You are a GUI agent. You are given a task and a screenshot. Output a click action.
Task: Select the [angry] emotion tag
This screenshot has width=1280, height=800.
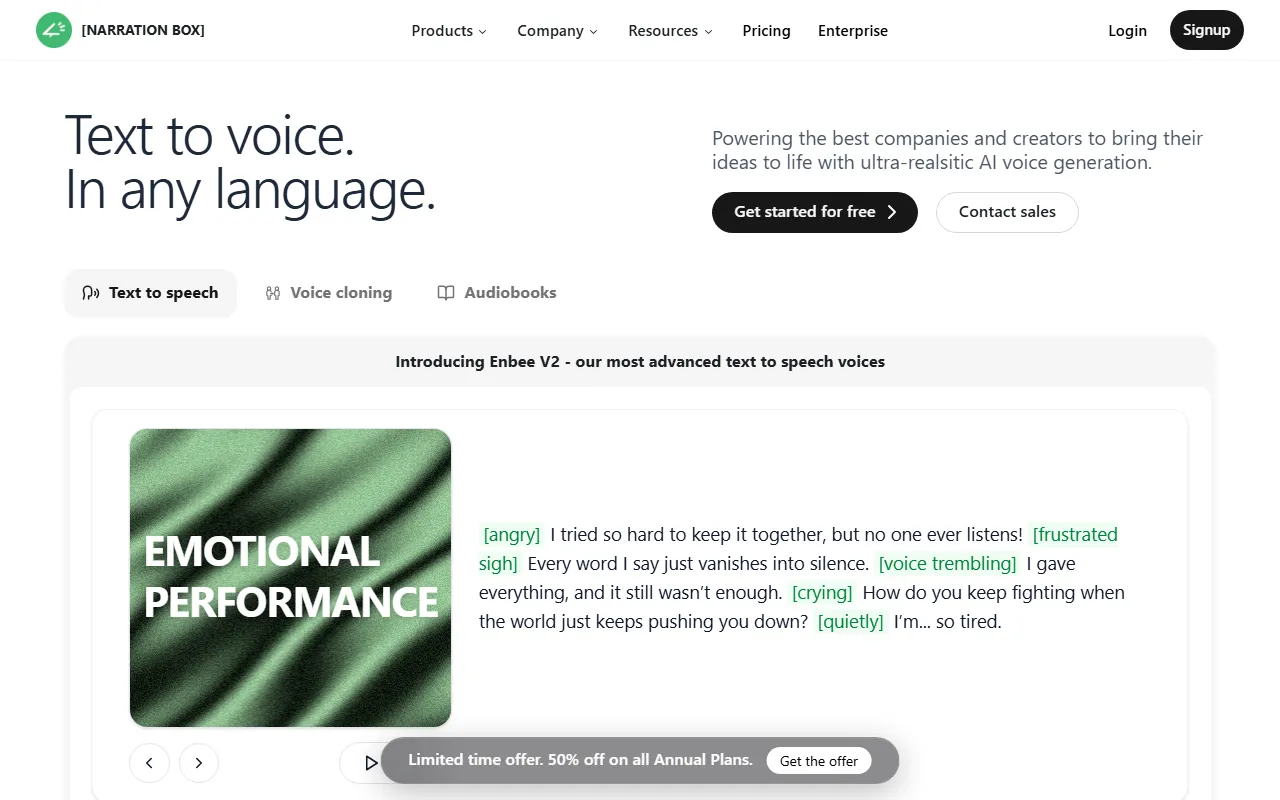coord(511,534)
